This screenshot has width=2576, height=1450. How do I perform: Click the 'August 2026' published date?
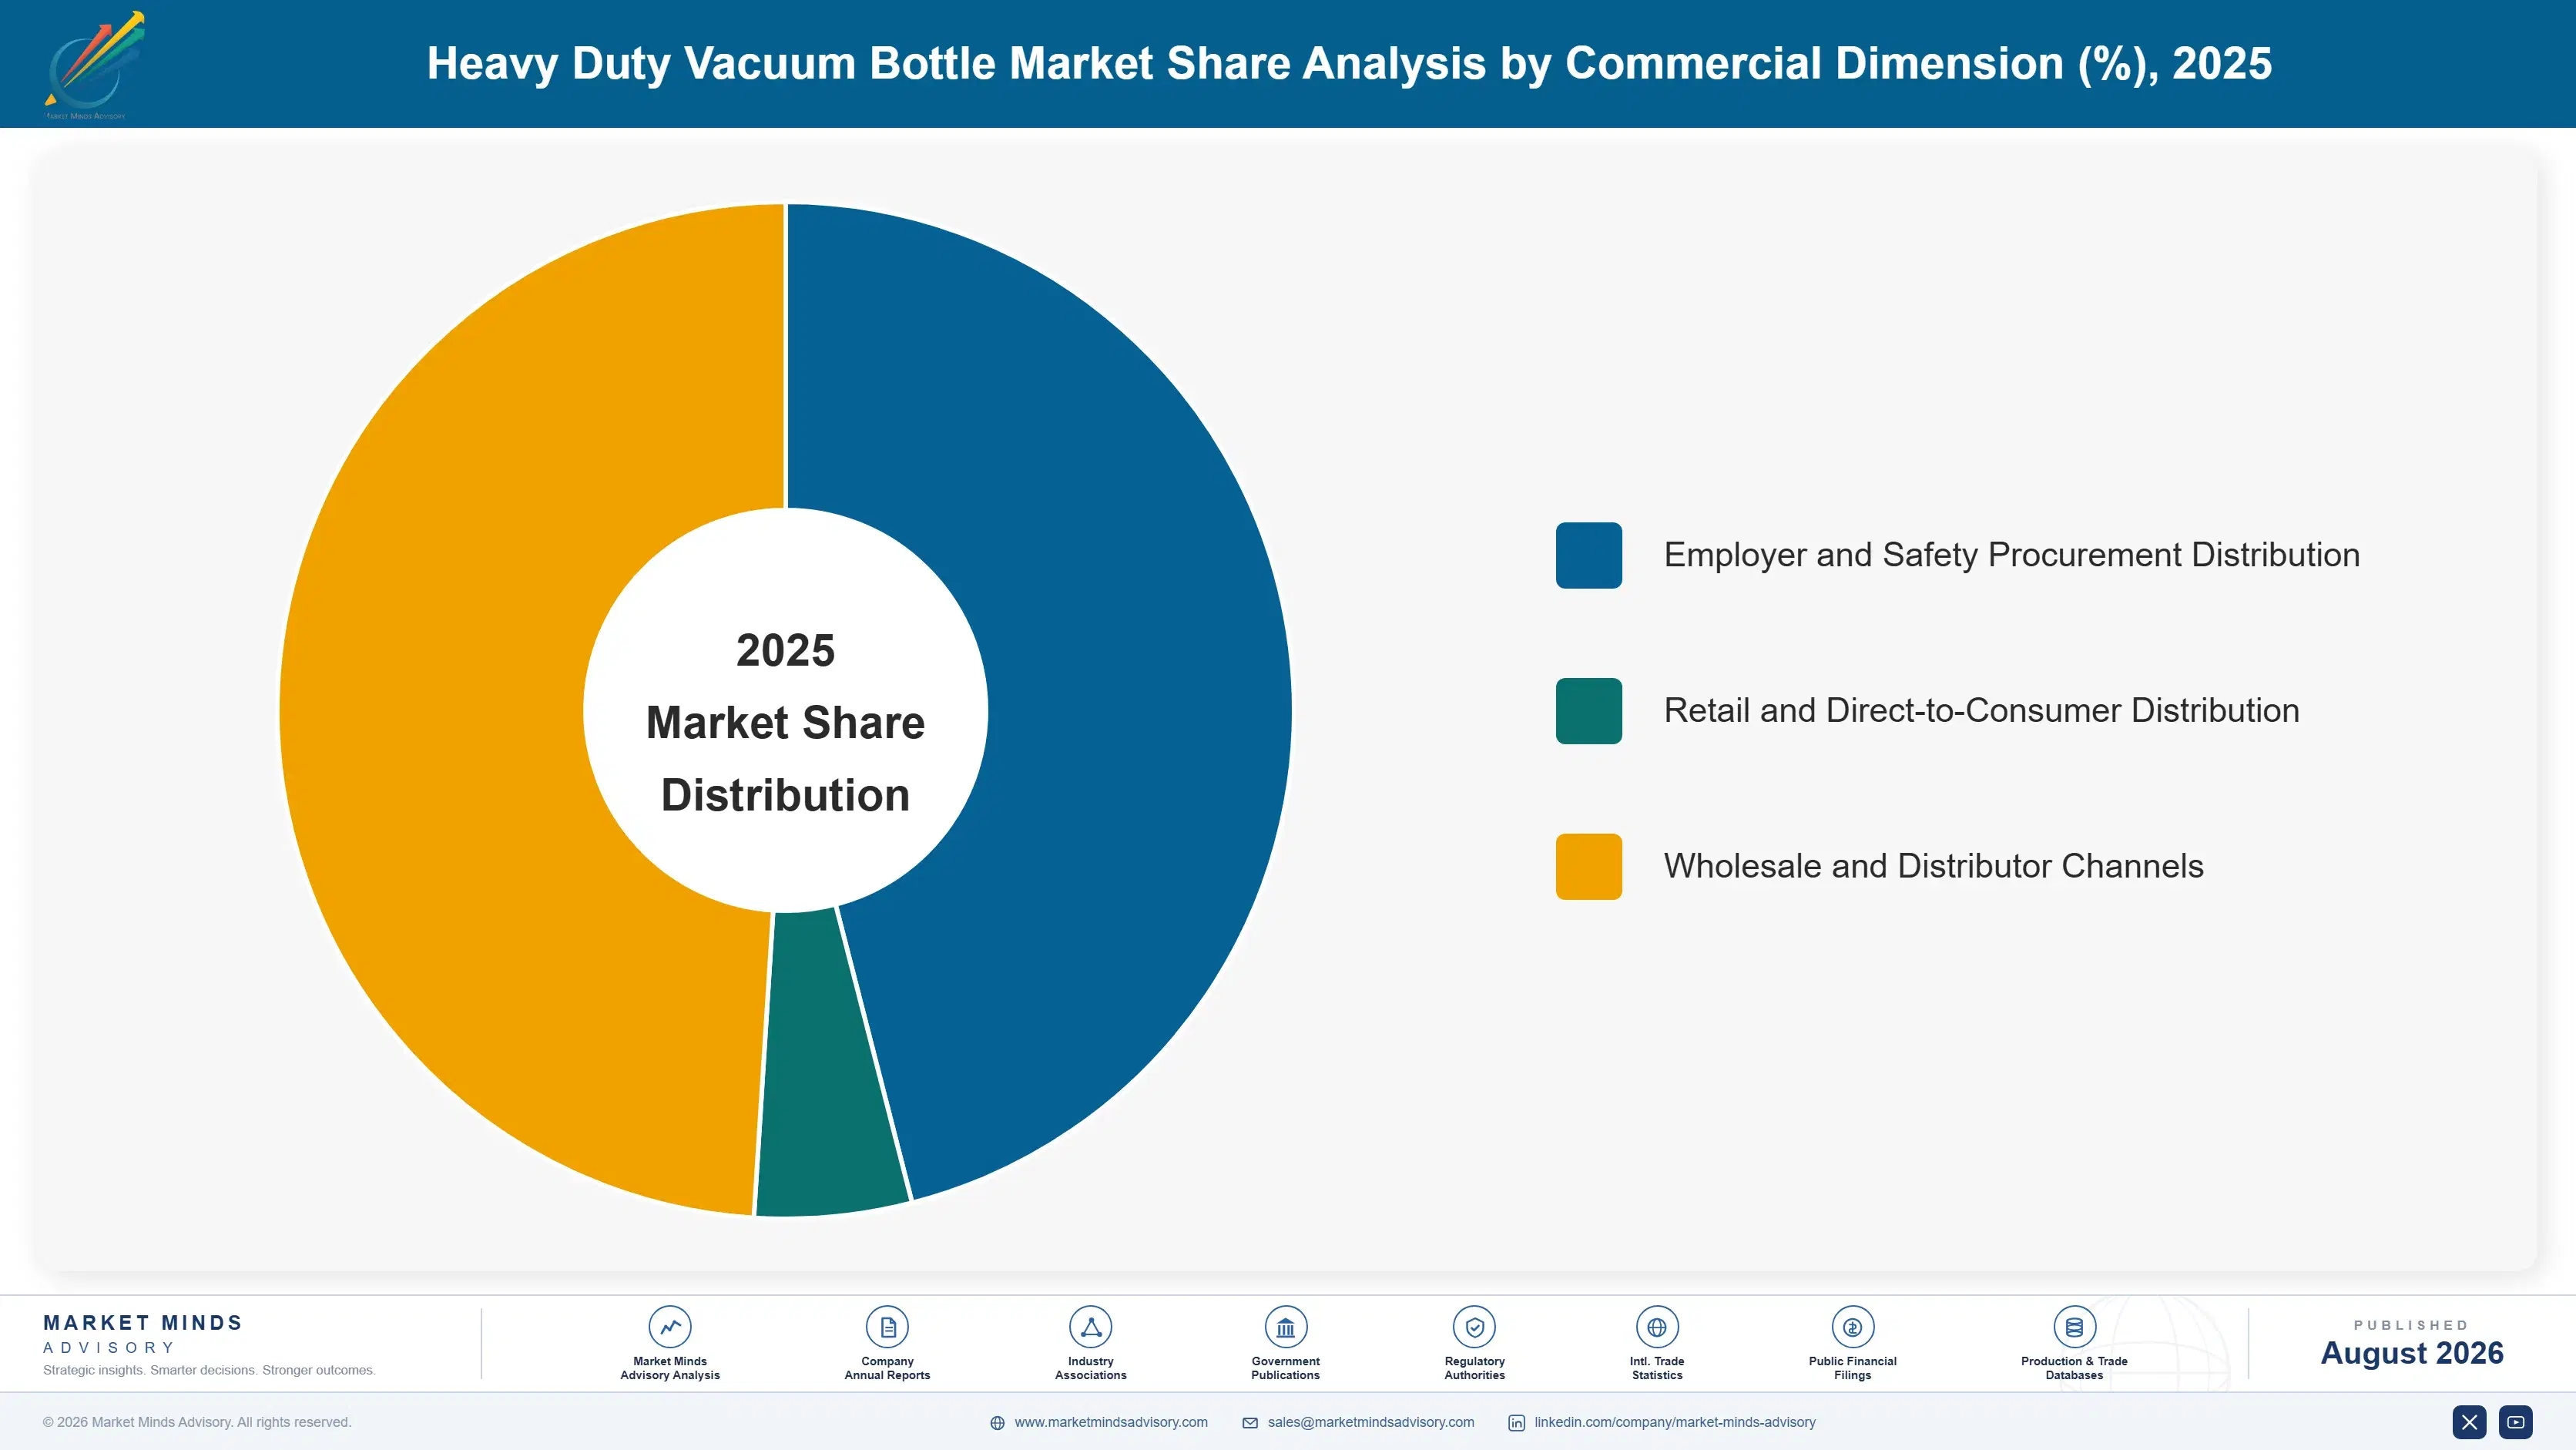pos(2411,1353)
